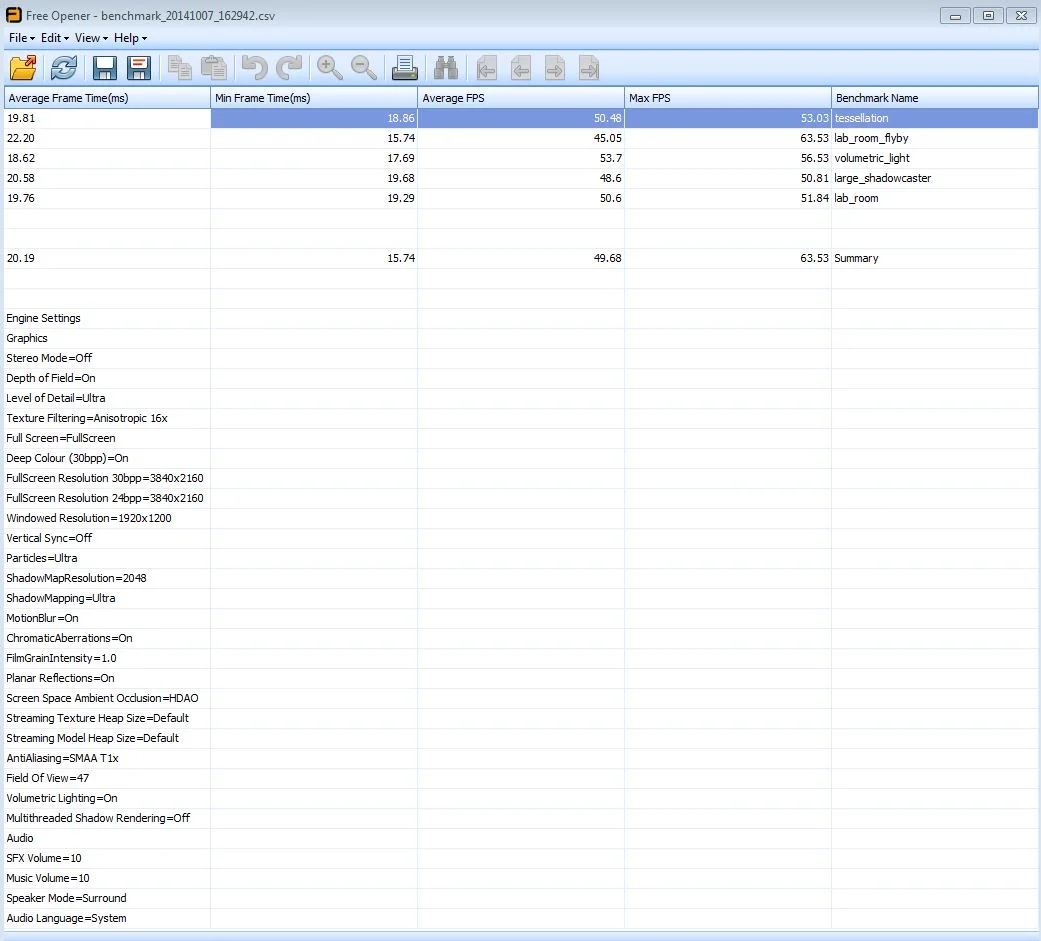Click Average Frame Time(ms) column header
Viewport: 1041px width, 941px height.
(x=108, y=98)
